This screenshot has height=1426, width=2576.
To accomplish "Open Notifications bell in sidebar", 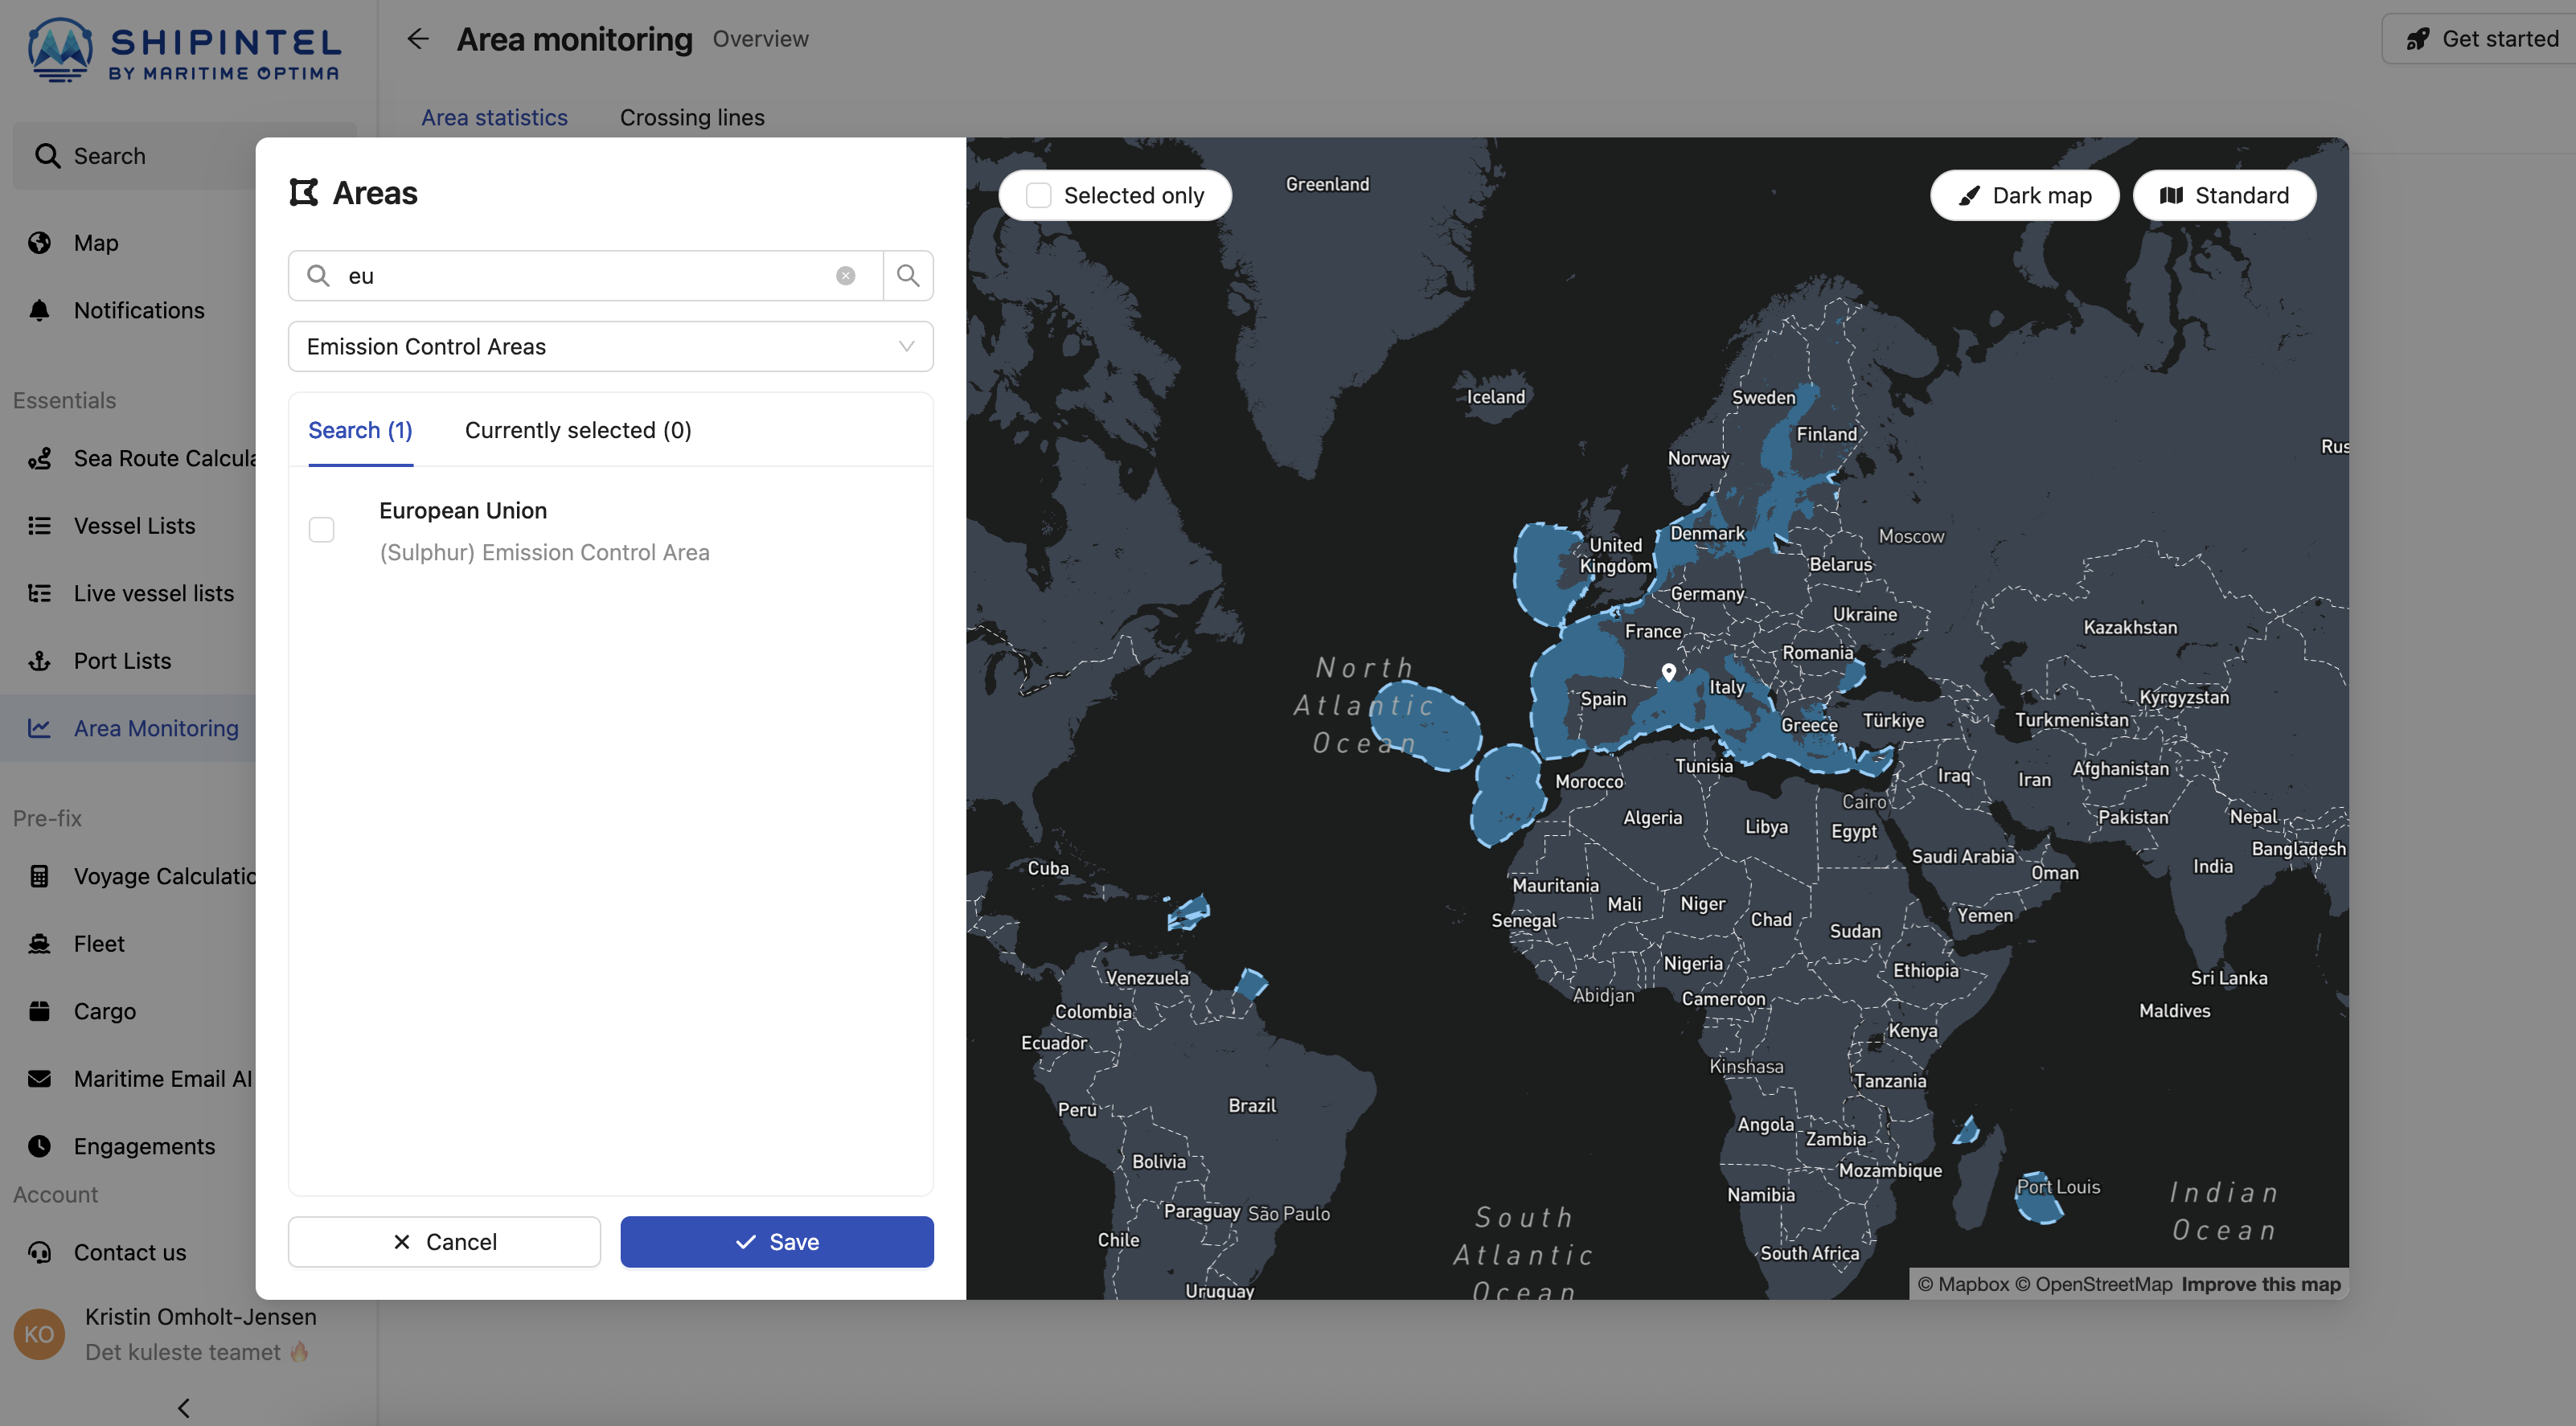I will click(x=138, y=310).
